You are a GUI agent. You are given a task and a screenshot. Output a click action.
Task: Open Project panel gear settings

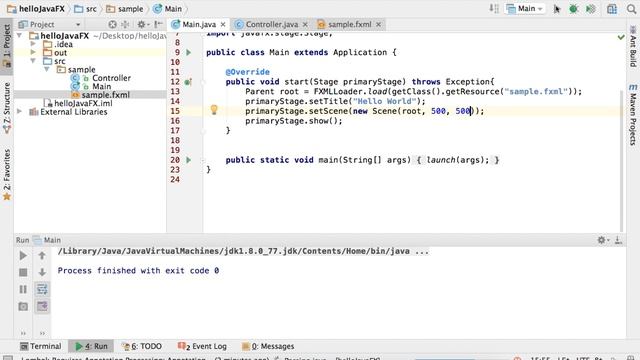(142, 24)
